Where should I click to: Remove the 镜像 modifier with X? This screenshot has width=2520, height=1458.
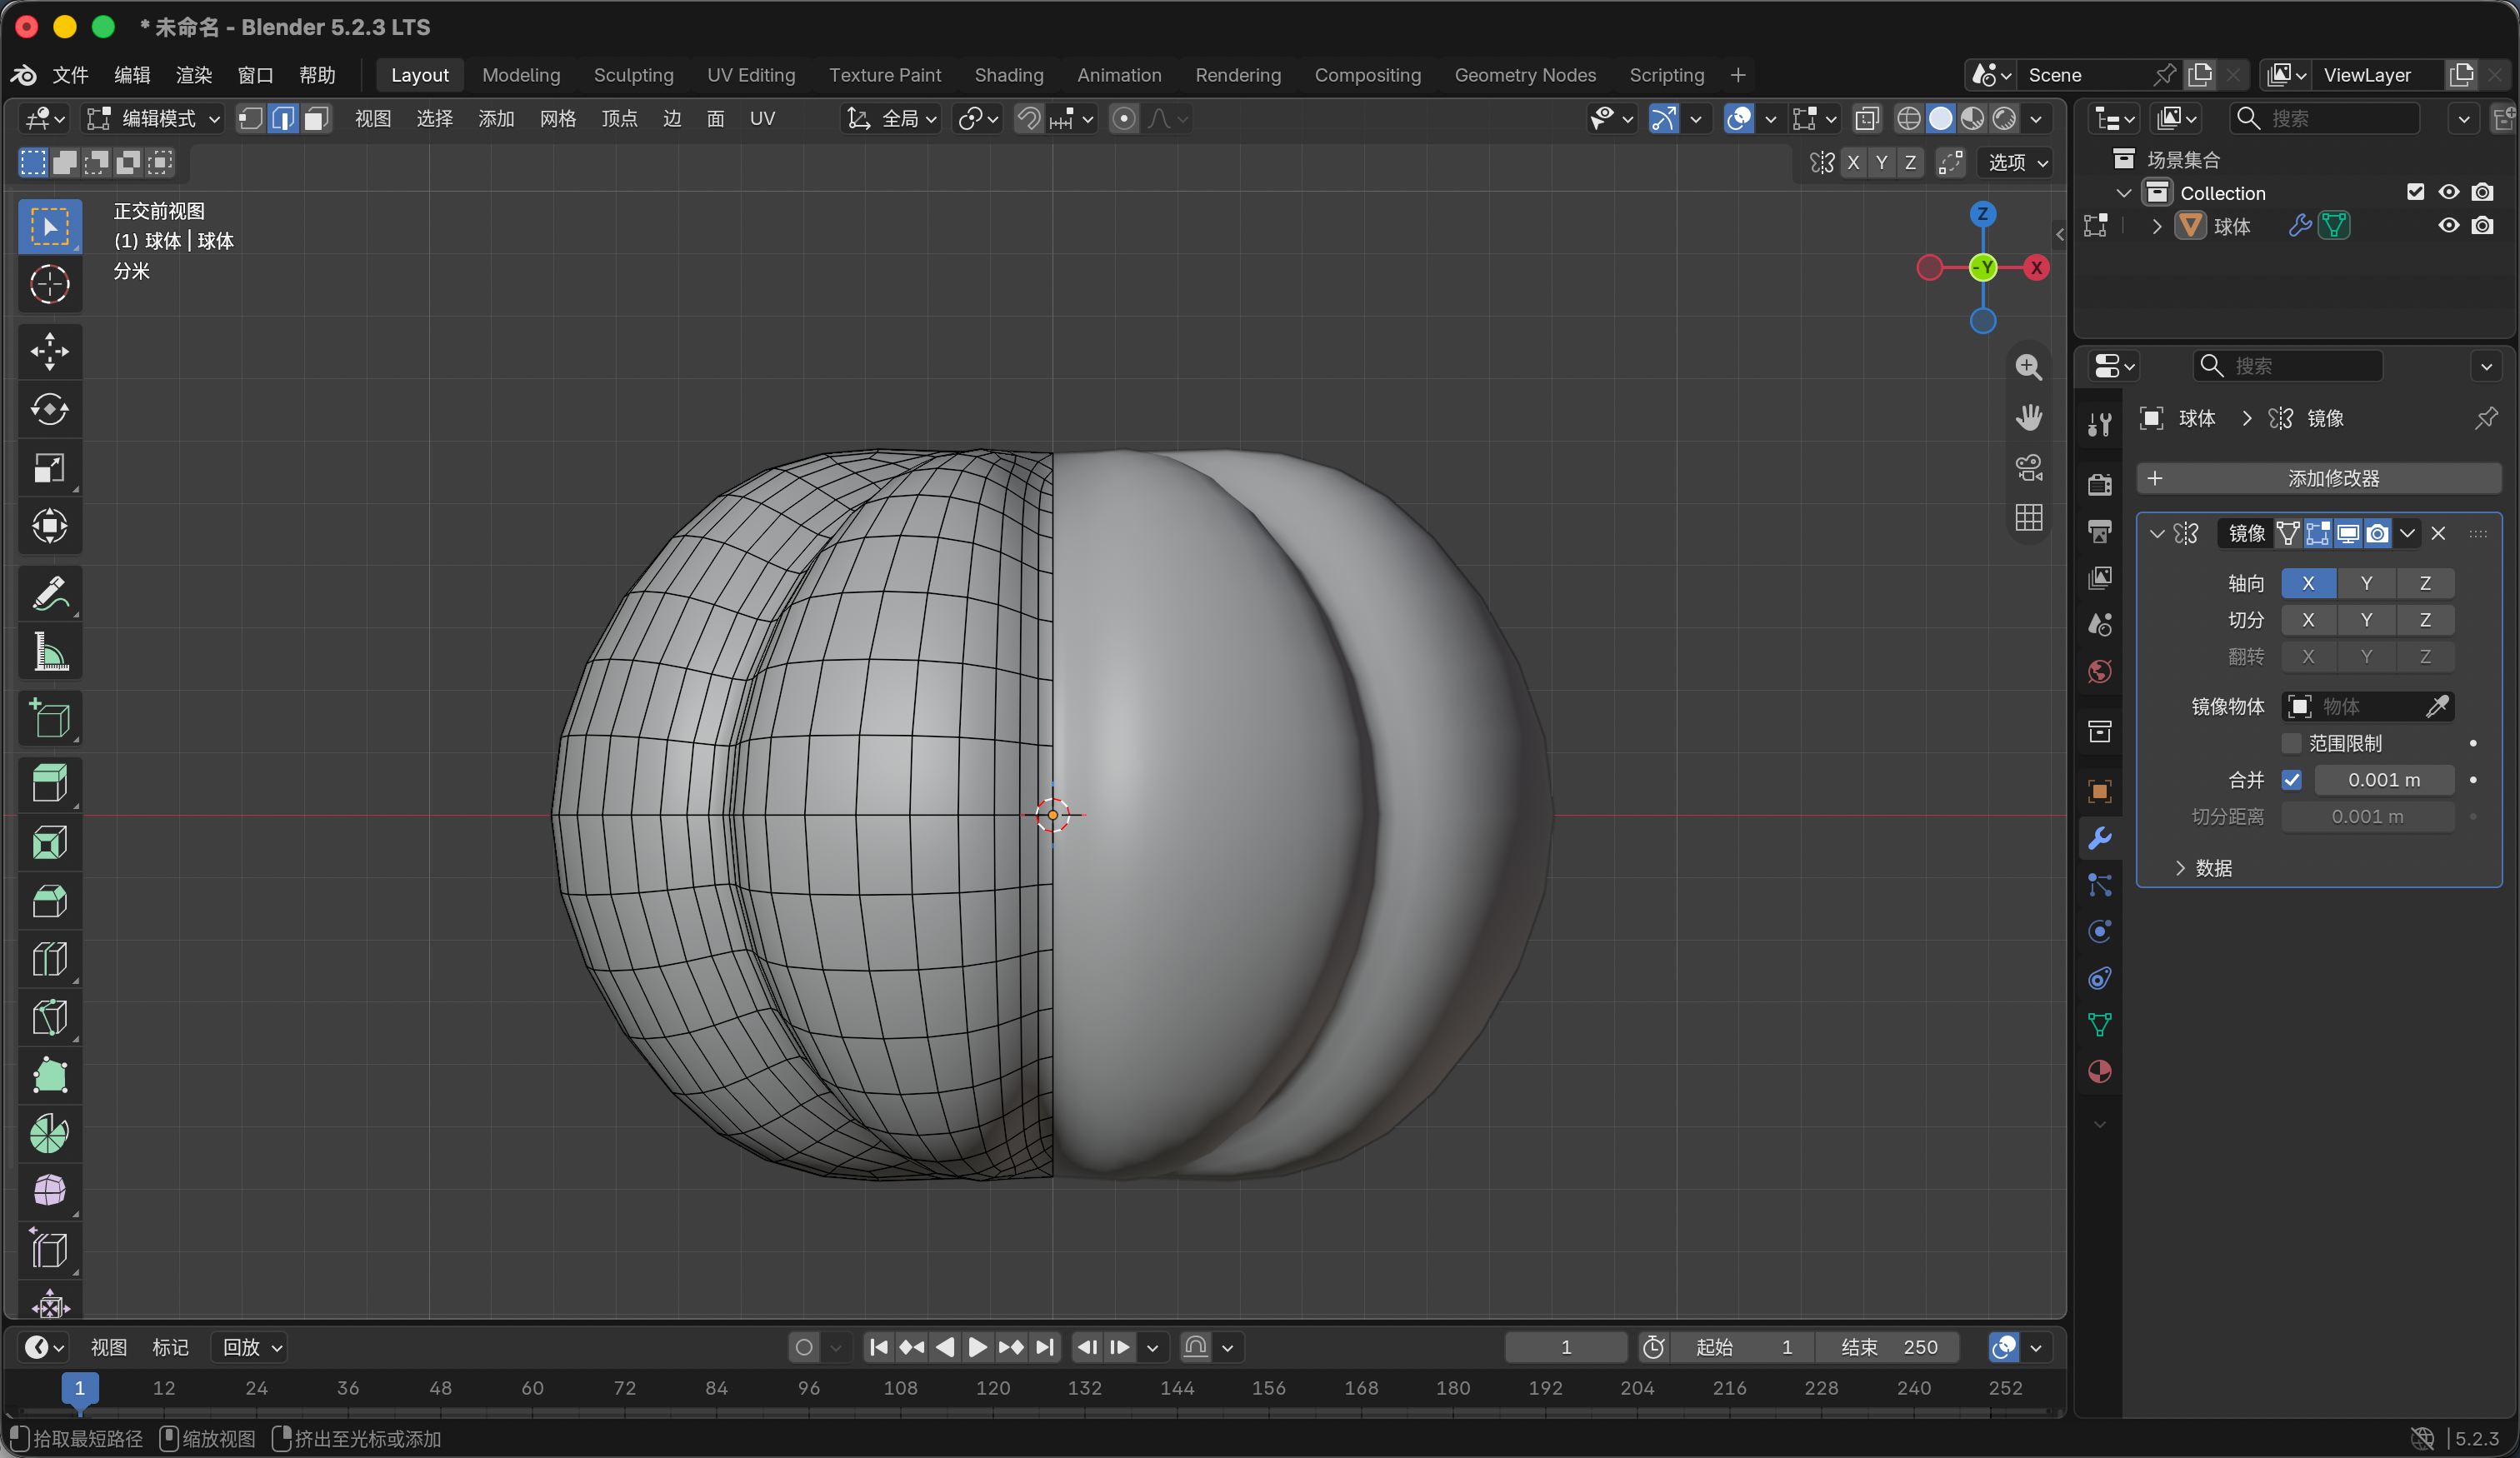point(2438,533)
